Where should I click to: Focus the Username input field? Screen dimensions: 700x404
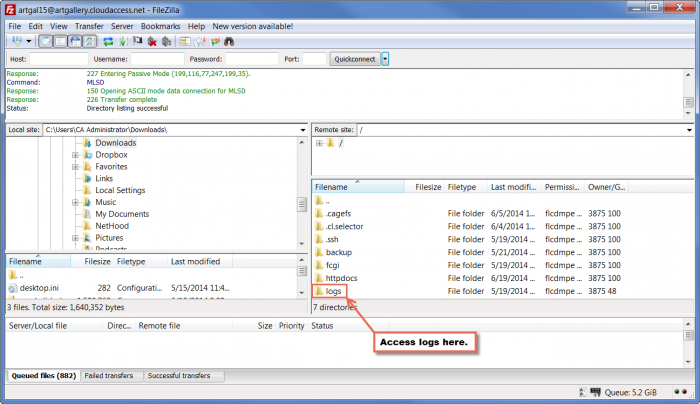(157, 59)
